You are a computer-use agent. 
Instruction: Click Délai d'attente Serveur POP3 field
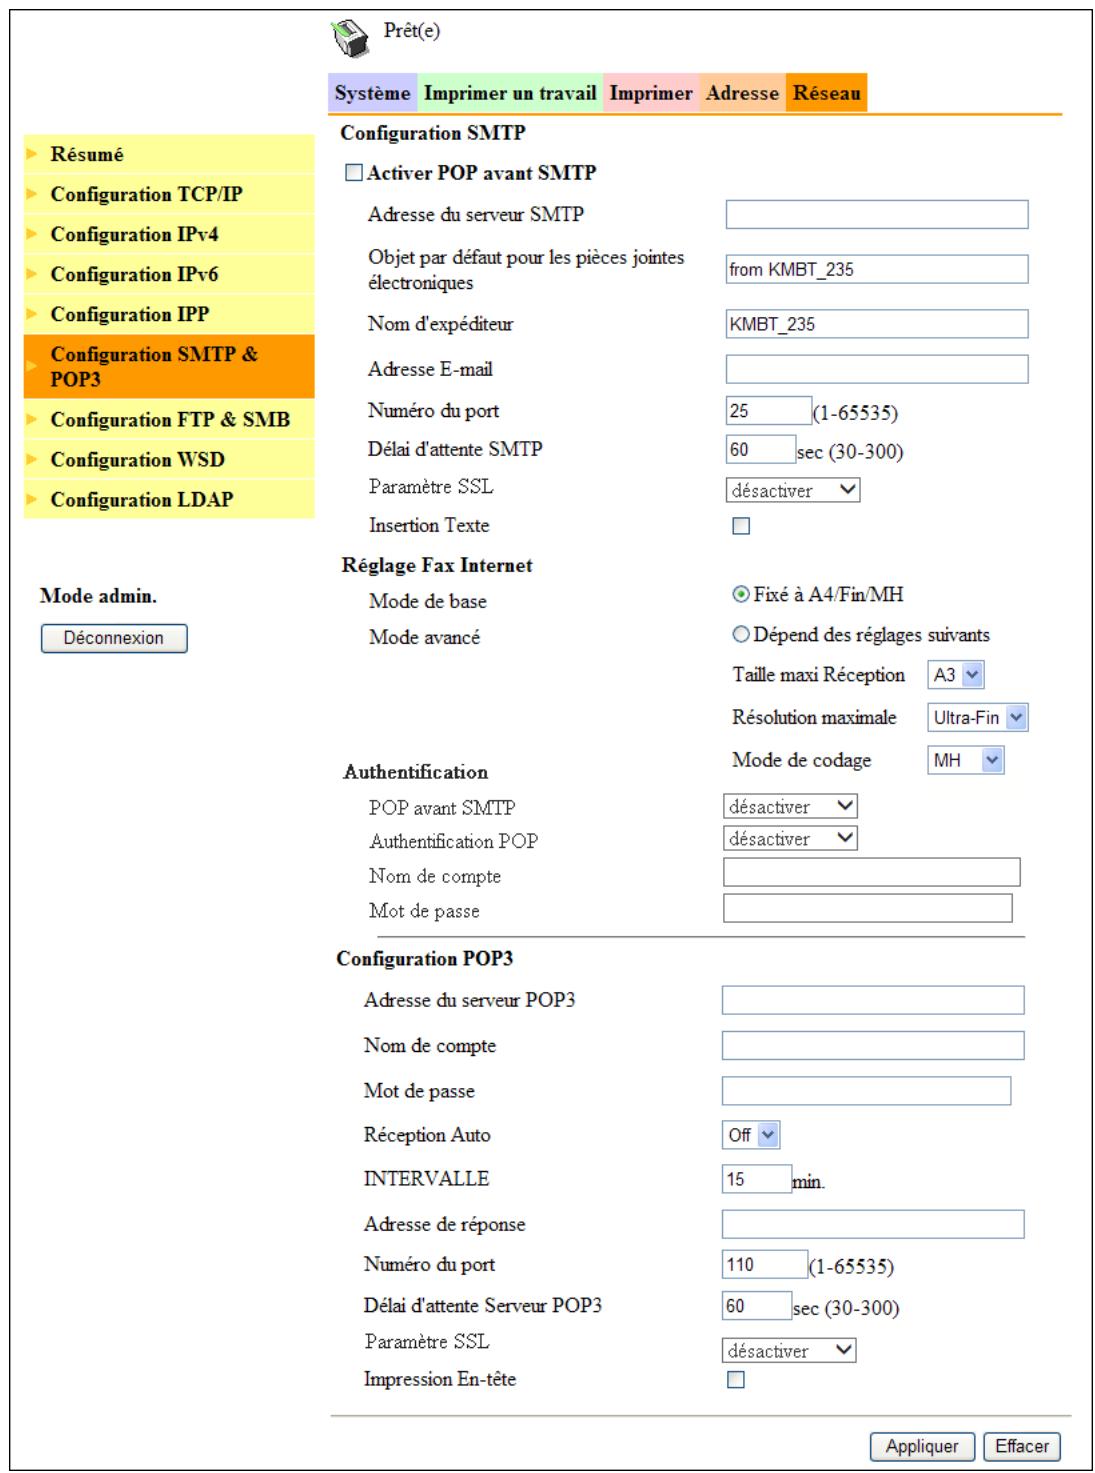point(757,1305)
